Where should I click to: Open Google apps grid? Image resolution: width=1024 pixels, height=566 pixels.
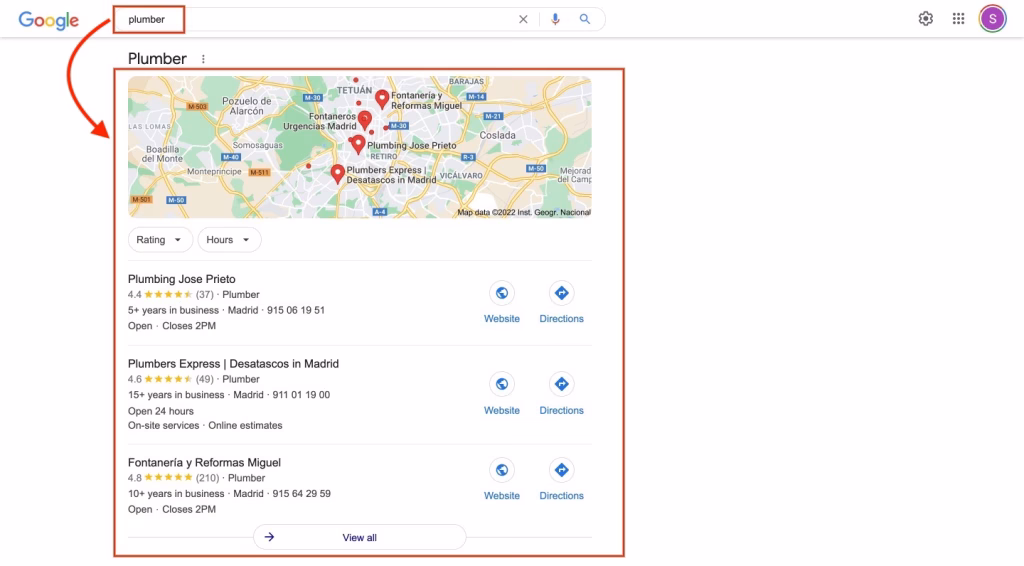click(x=958, y=19)
